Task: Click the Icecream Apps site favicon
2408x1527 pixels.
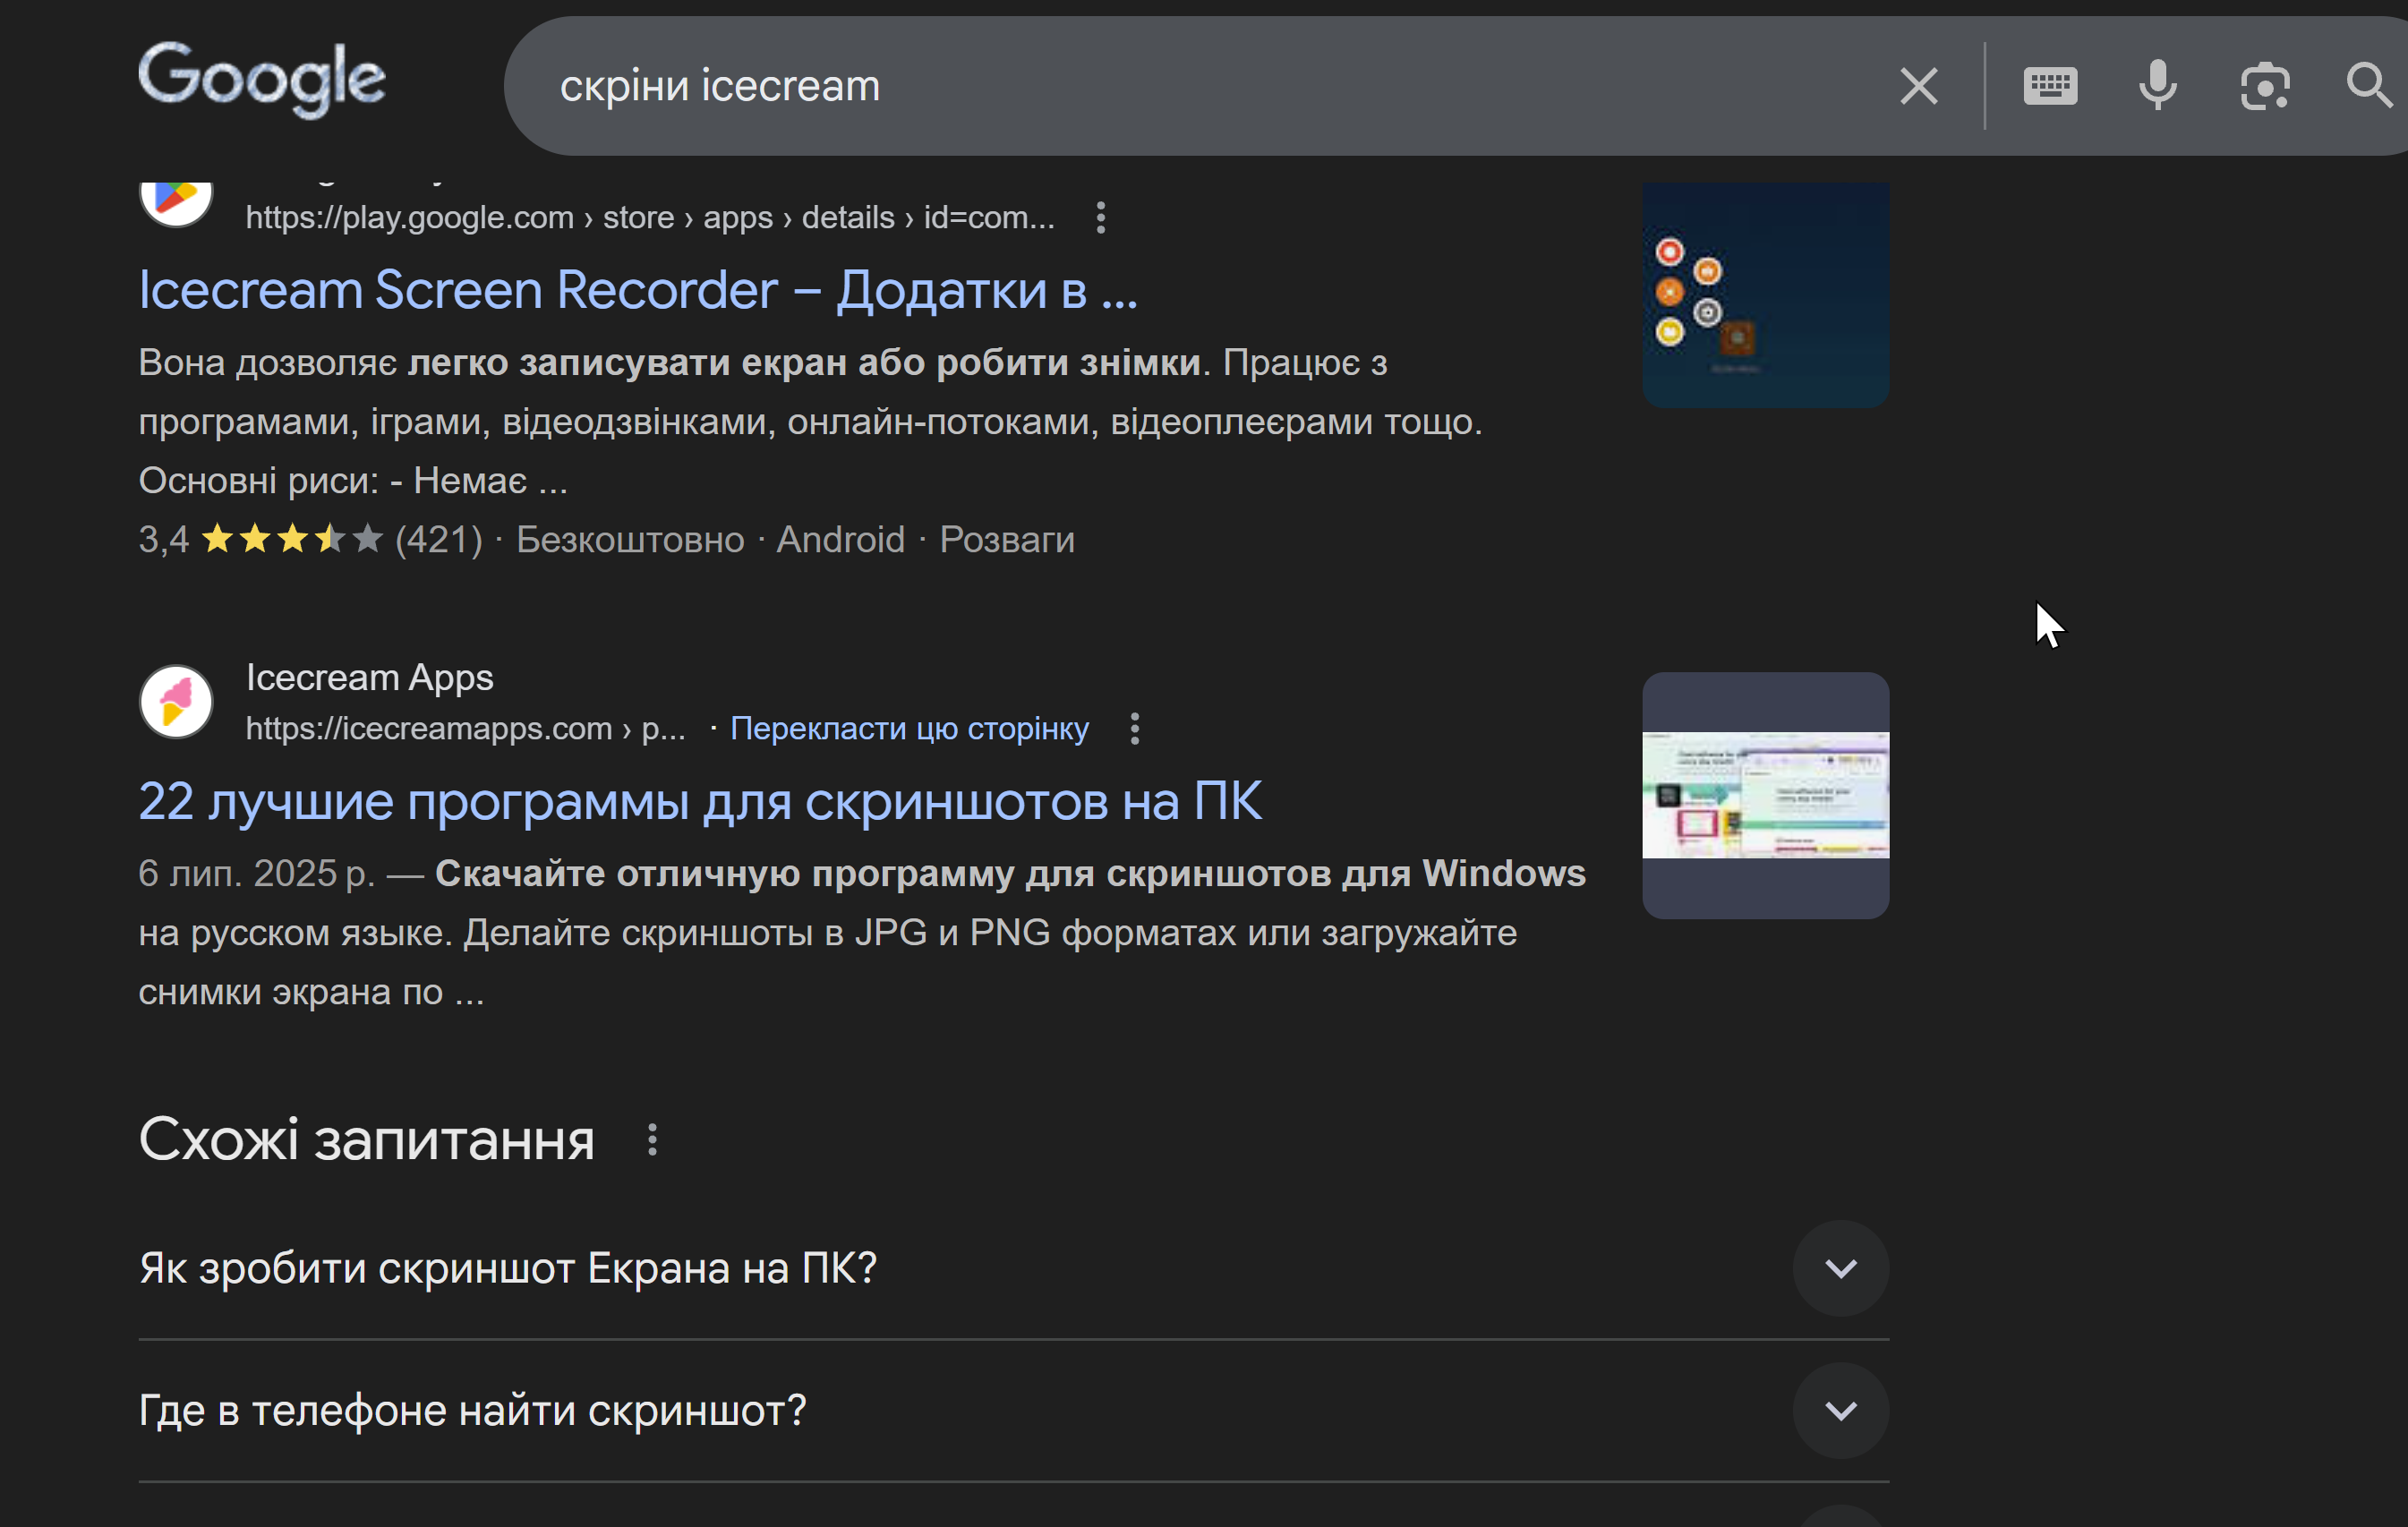Action: [x=176, y=702]
